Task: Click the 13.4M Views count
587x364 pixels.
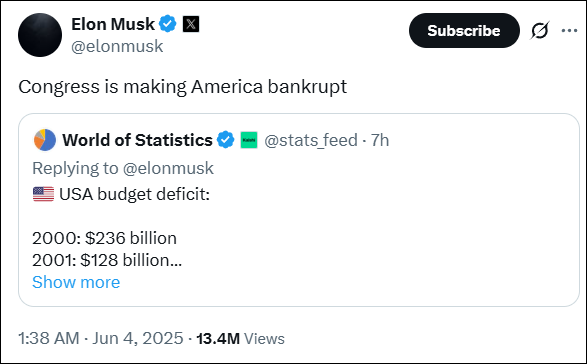Action: (x=240, y=339)
